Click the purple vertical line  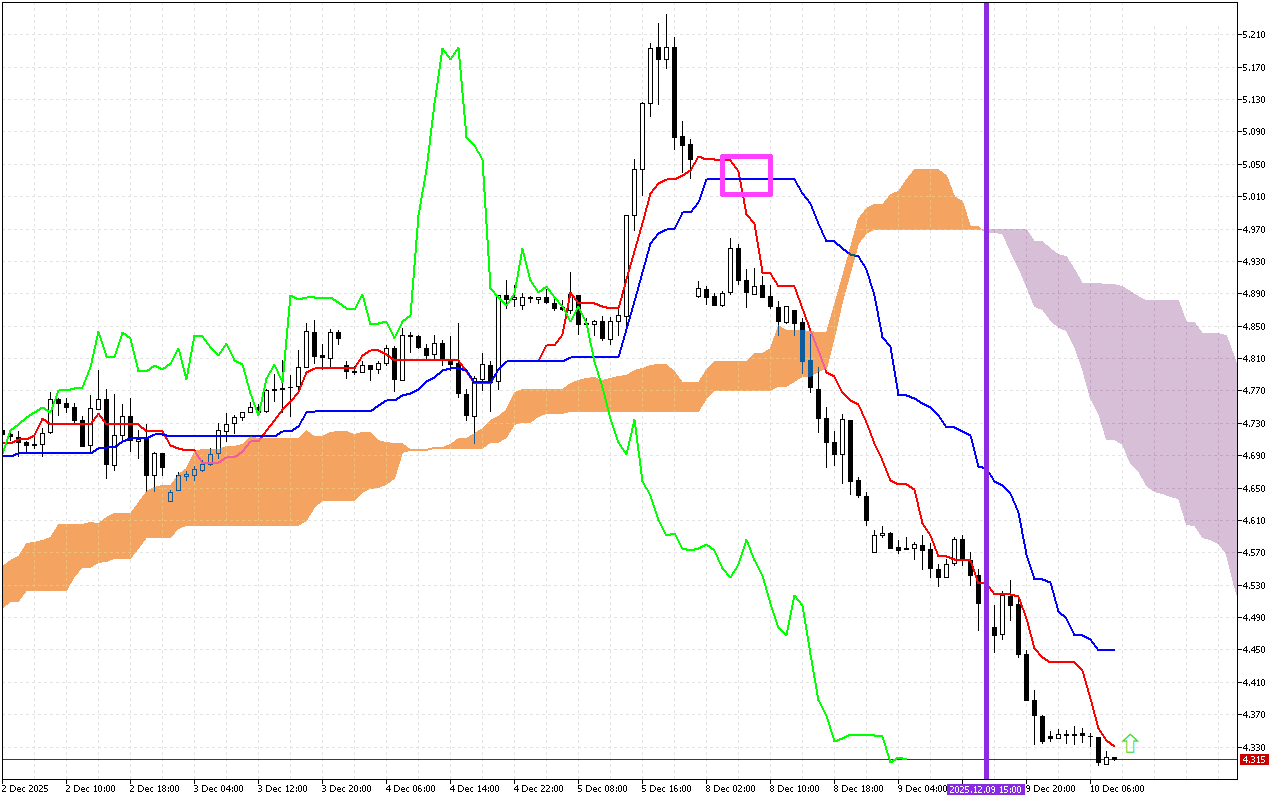tap(987, 400)
